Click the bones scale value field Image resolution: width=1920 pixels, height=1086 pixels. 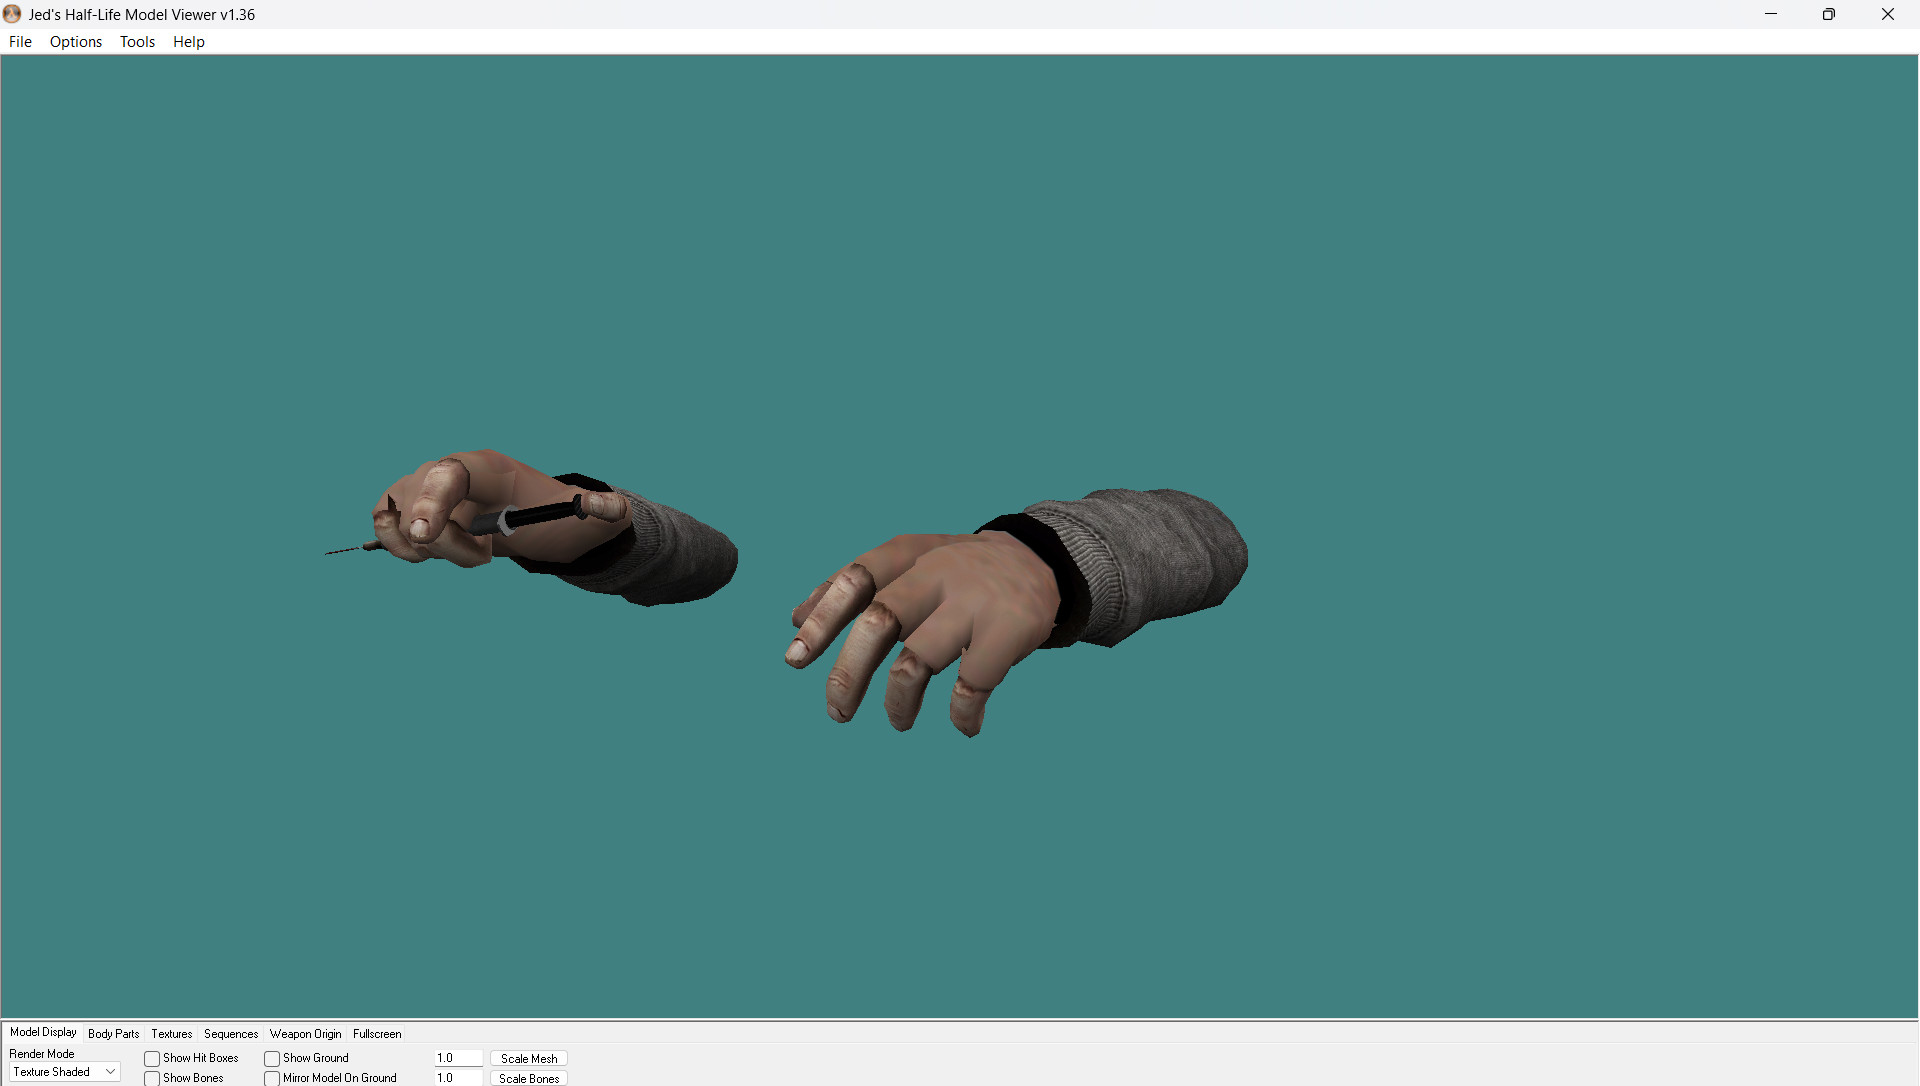[x=457, y=1077]
